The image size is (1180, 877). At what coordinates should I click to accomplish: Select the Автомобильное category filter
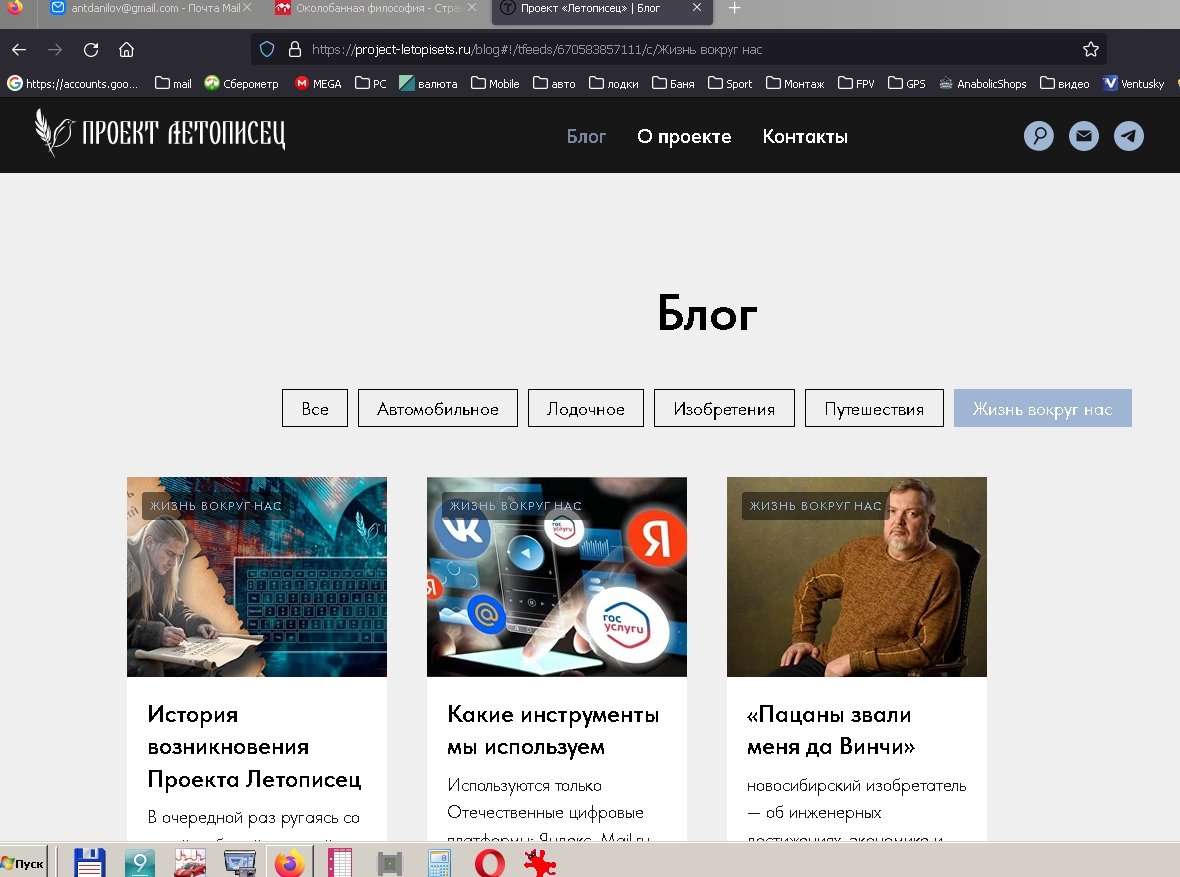(x=437, y=409)
